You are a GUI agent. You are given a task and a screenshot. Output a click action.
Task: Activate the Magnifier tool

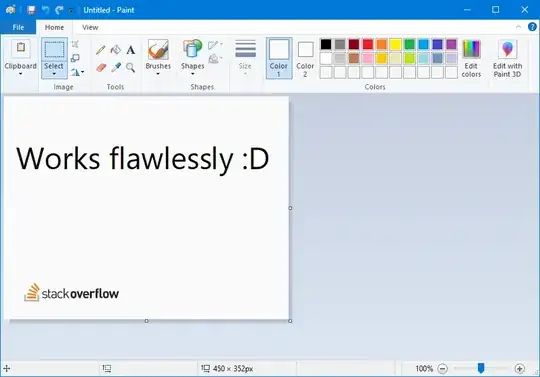point(130,67)
